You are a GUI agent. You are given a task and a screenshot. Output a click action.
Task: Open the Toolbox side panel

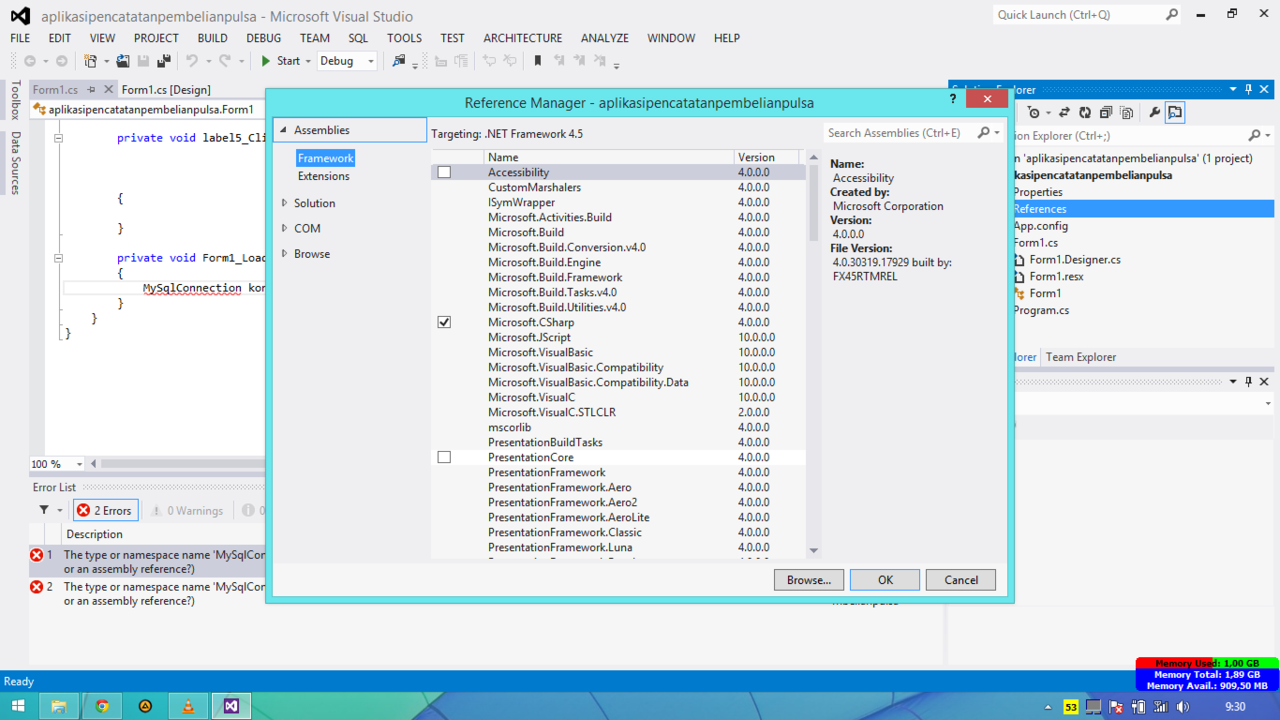click(15, 101)
